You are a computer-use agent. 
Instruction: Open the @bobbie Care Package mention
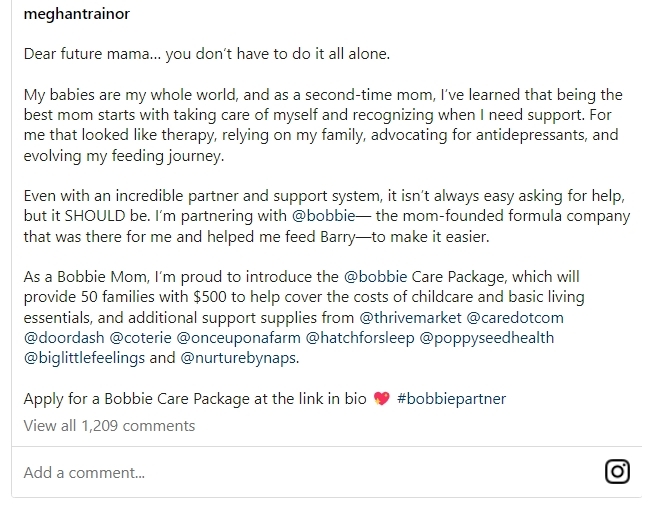(x=375, y=277)
